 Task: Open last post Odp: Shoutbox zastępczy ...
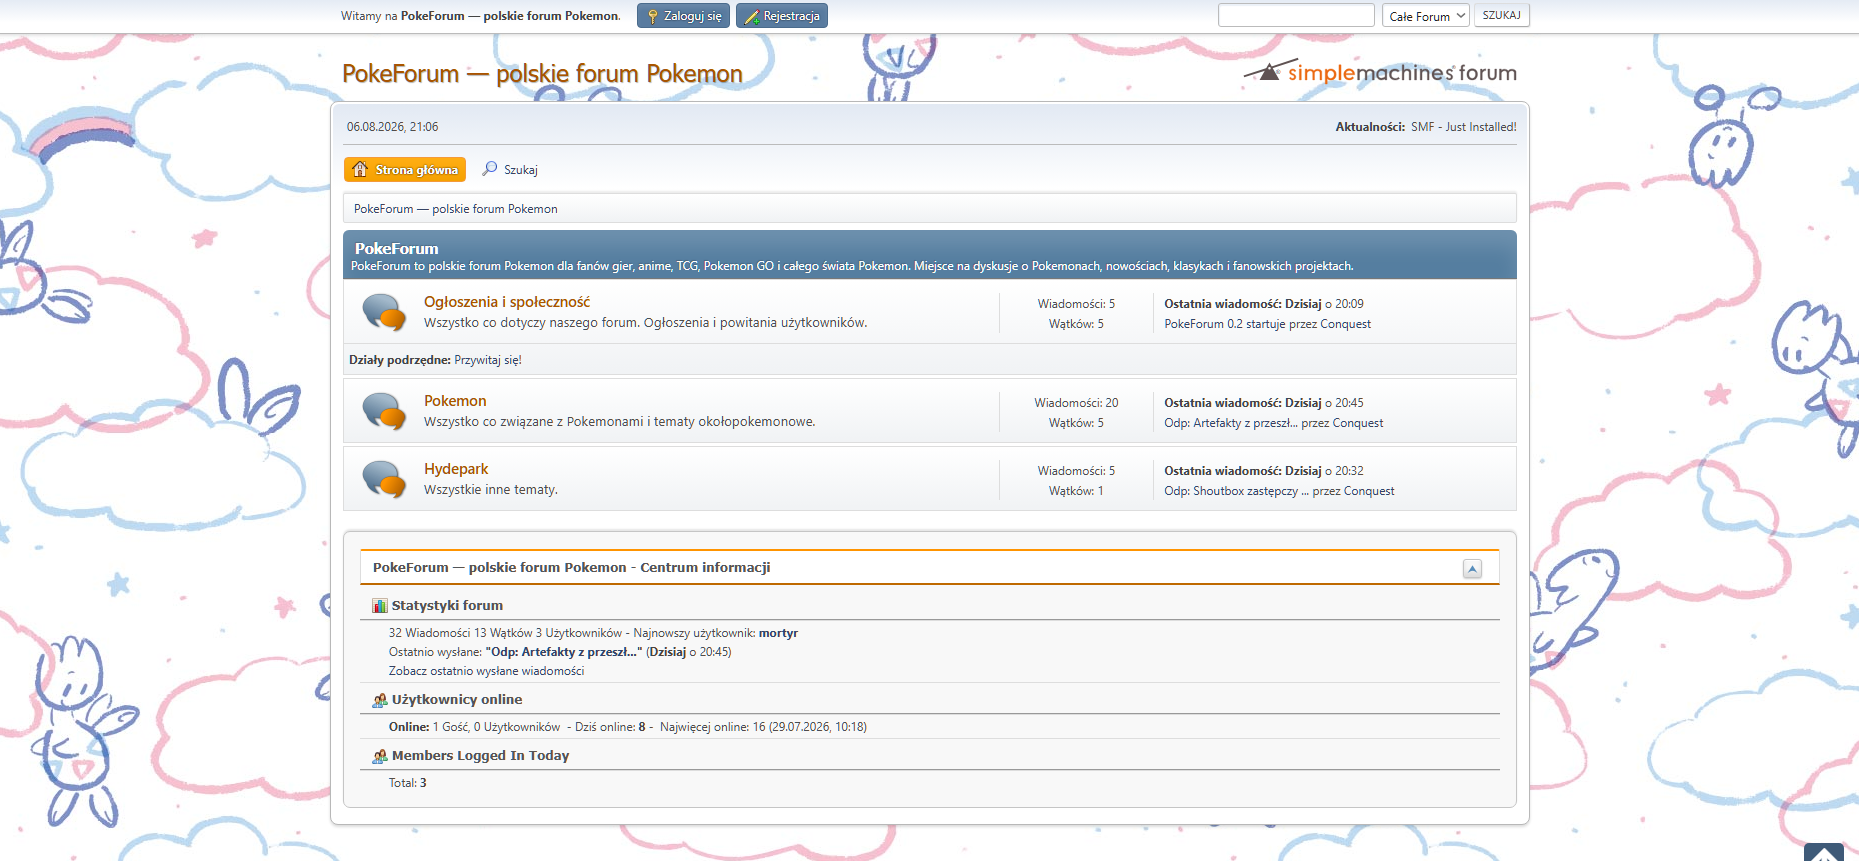coord(1236,491)
